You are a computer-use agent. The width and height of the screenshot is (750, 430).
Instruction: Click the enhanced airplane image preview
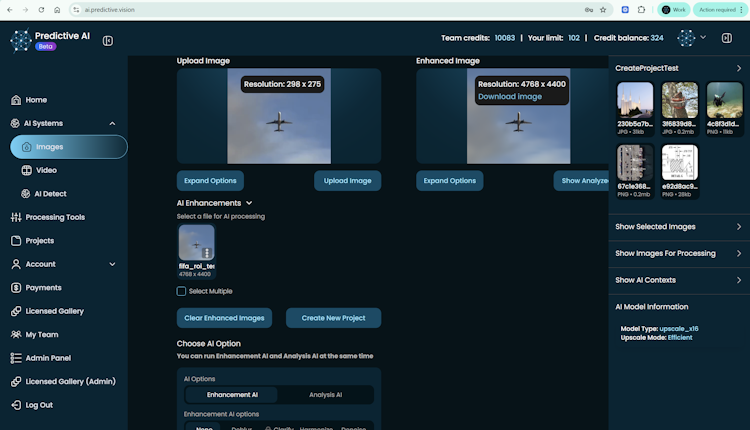click(x=518, y=116)
